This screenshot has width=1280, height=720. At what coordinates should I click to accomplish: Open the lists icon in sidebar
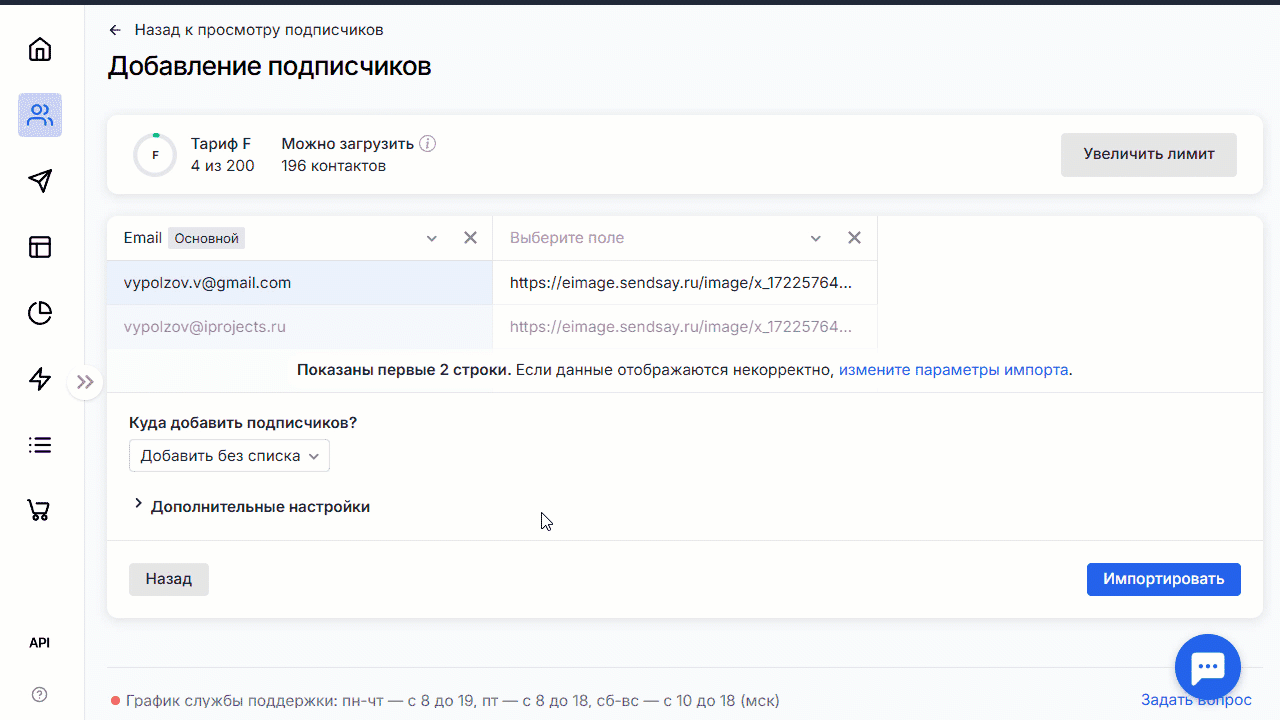[40, 445]
